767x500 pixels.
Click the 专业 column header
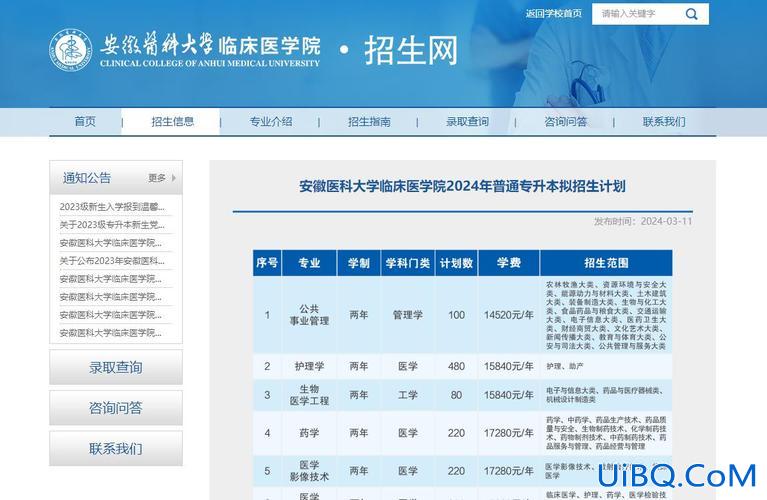pos(309,263)
